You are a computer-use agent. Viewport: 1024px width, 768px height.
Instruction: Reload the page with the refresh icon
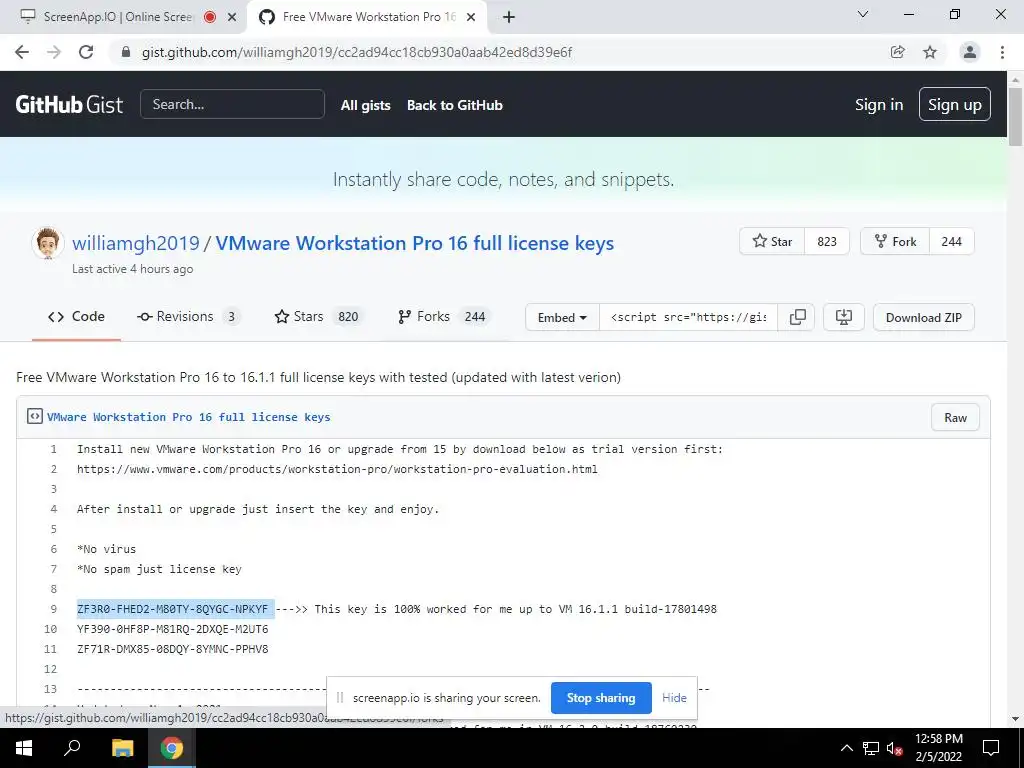tap(86, 52)
